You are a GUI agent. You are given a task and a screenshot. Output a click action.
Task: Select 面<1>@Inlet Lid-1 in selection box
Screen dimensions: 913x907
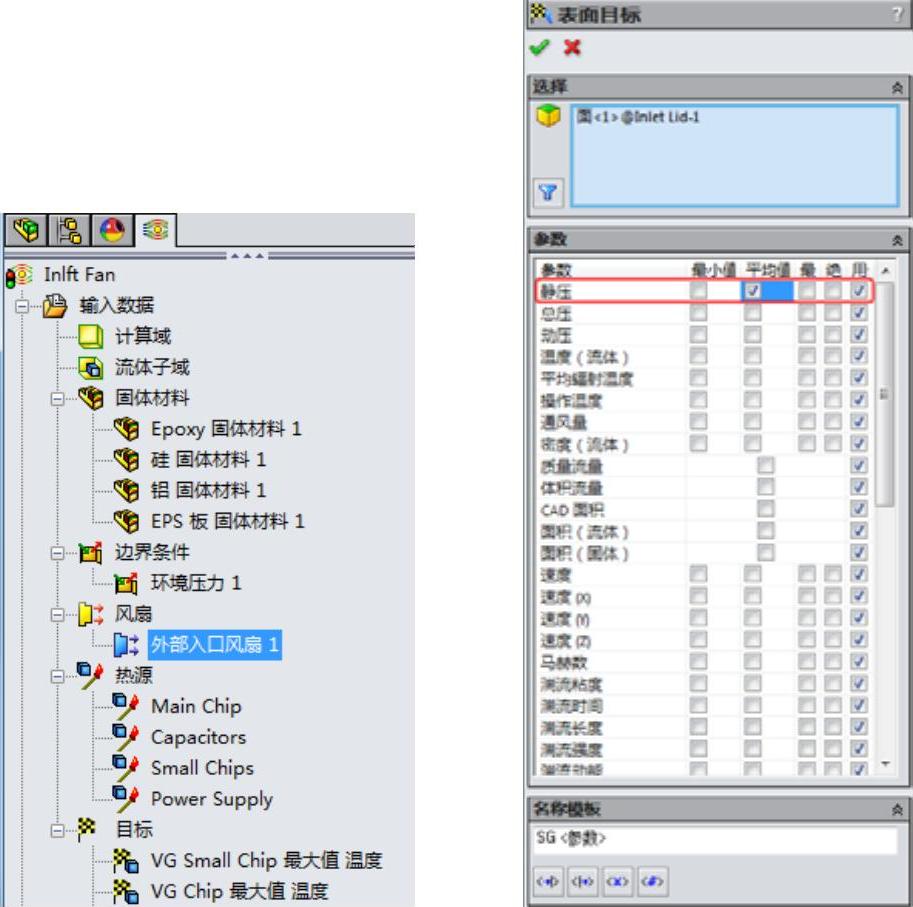[x=638, y=117]
